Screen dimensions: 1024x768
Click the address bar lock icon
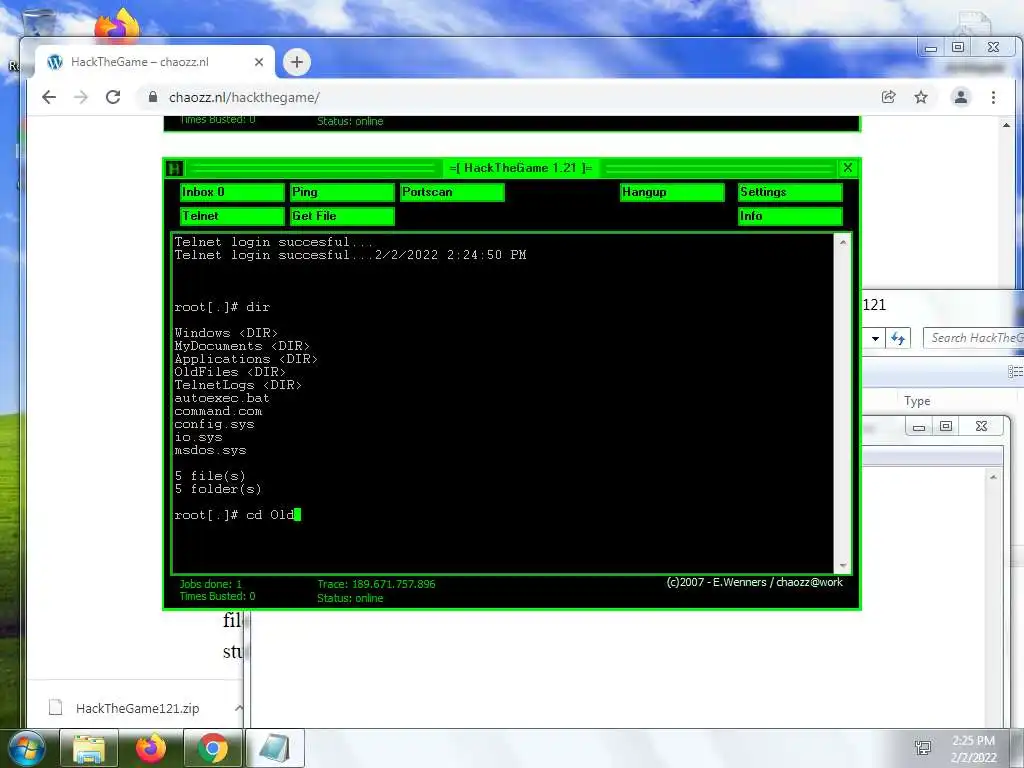coord(153,97)
